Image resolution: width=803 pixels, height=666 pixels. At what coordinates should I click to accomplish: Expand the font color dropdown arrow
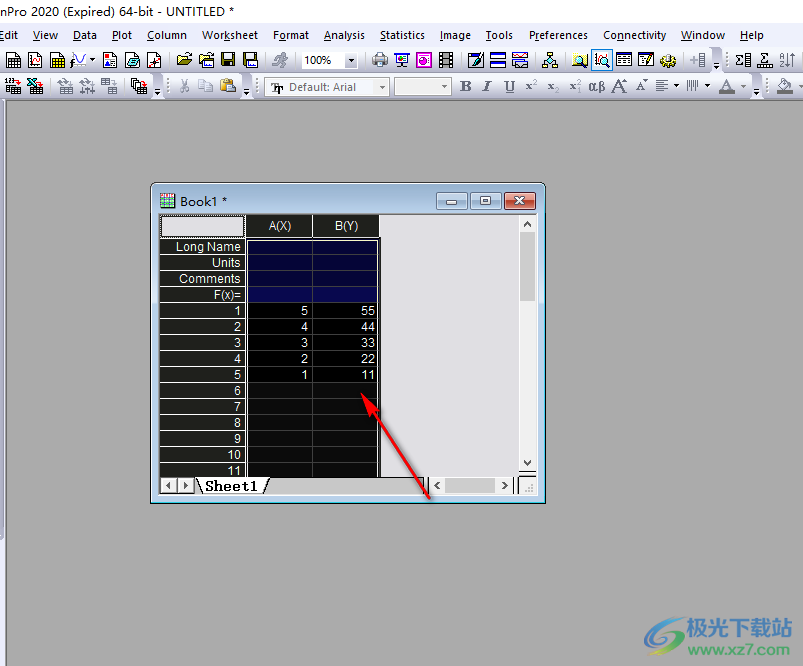pyautogui.click(x=743, y=86)
